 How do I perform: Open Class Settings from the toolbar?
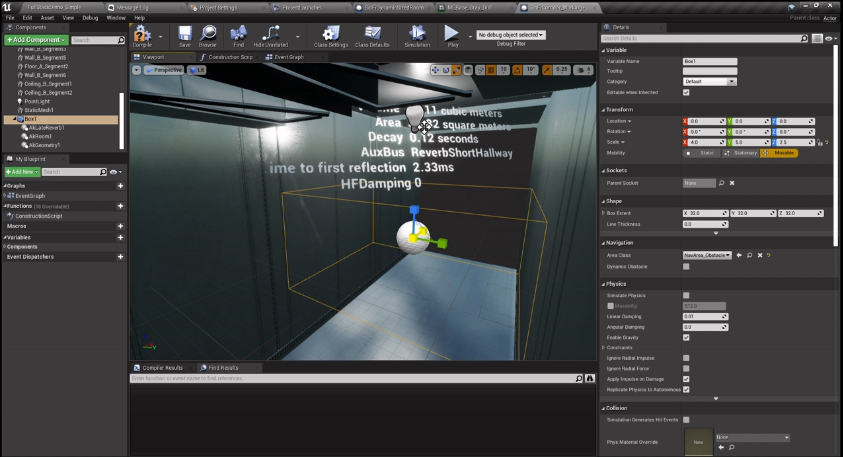(x=331, y=35)
